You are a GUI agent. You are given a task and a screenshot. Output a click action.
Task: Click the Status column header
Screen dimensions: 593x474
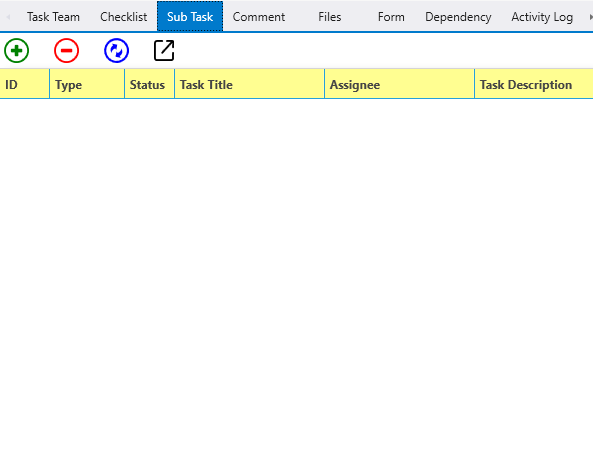coord(149,84)
